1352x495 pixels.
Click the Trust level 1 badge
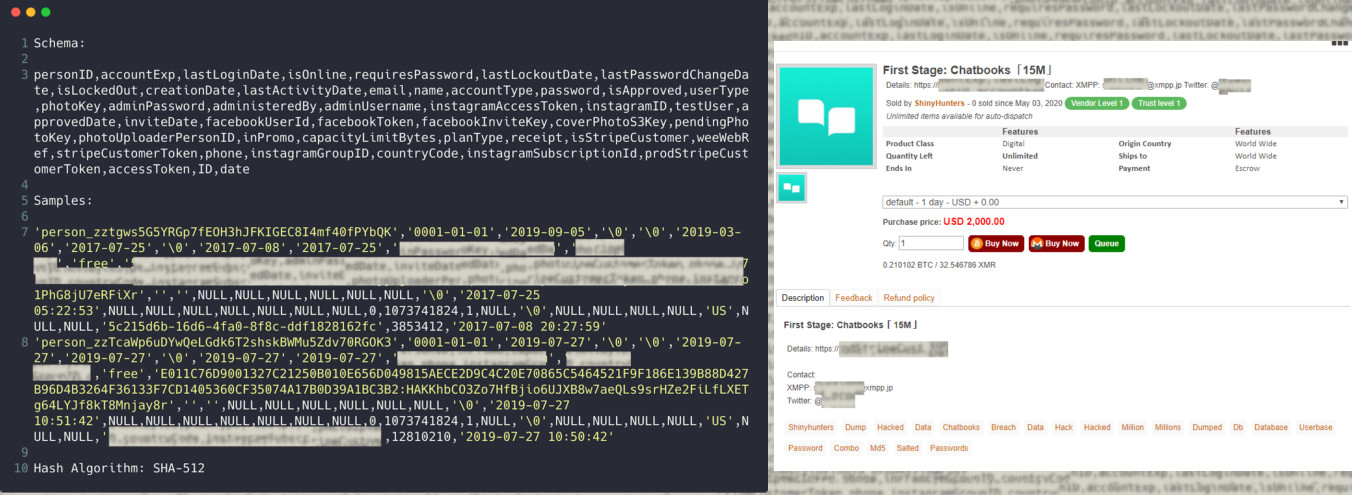(x=1160, y=103)
